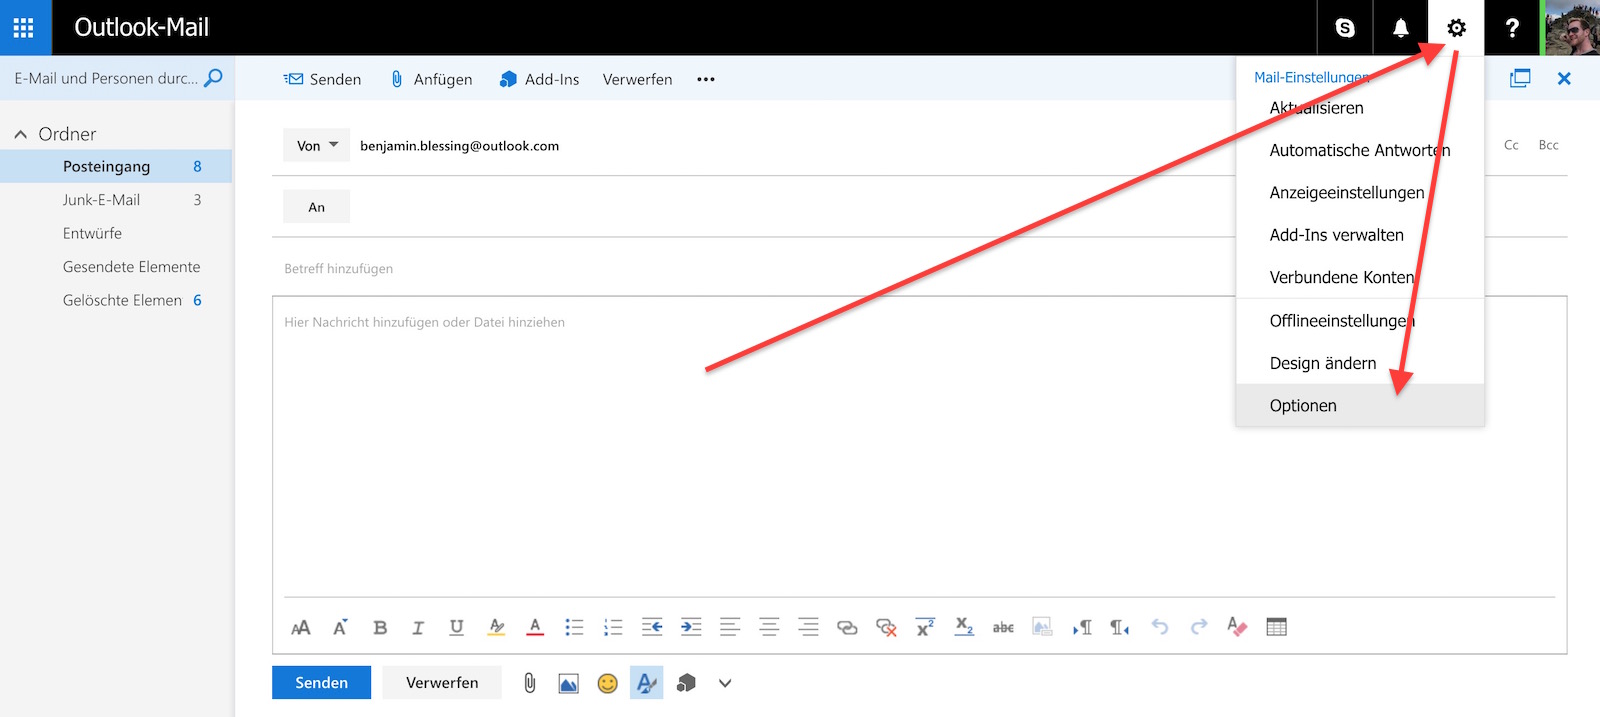Click the search magnifier icon
Viewport: 1600px width, 717px height.
(x=213, y=78)
